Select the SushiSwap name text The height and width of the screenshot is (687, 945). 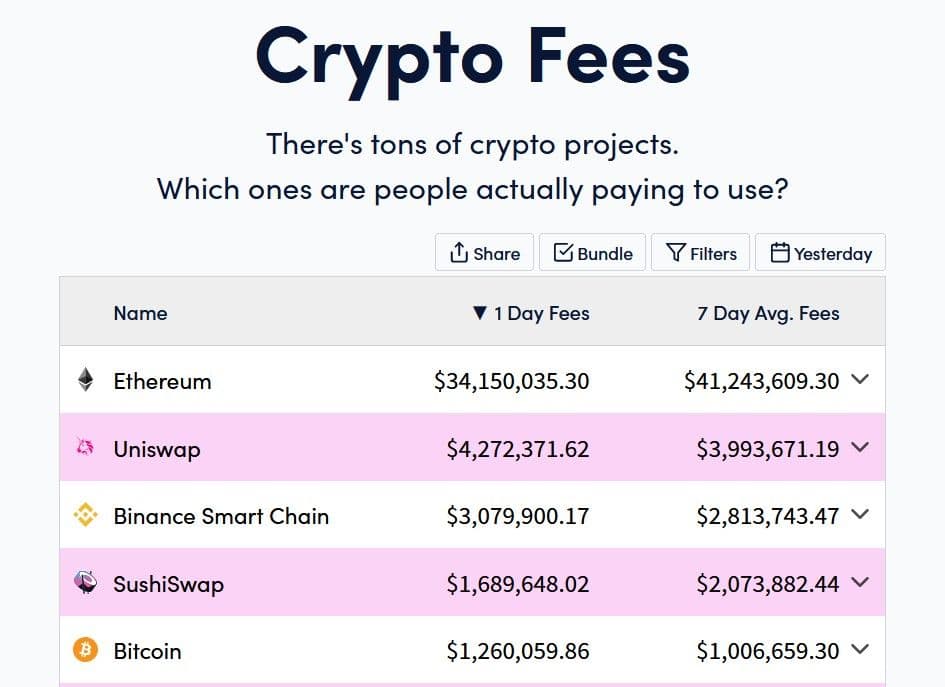tap(168, 584)
